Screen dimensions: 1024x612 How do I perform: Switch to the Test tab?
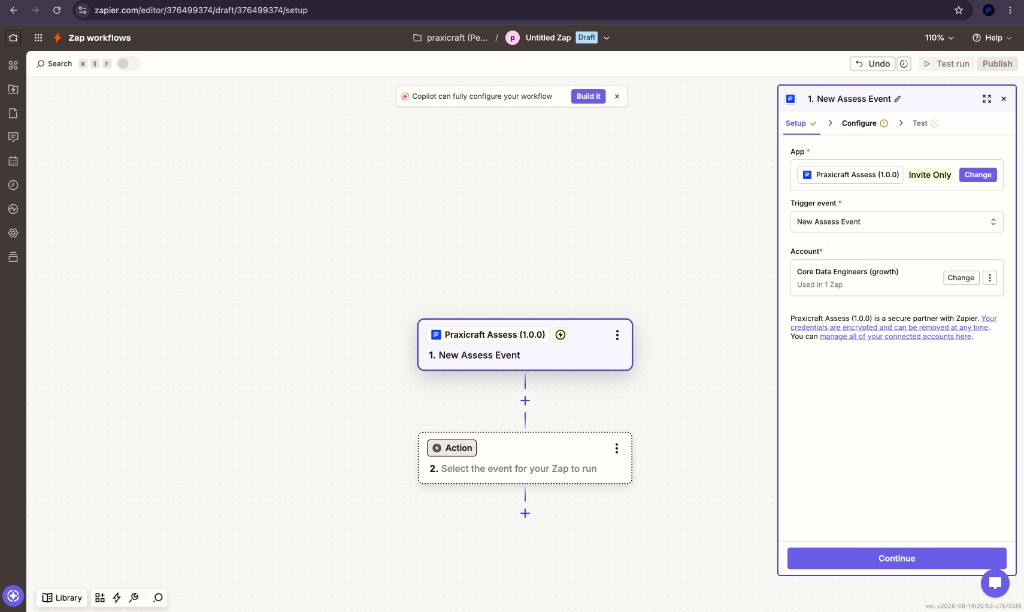coord(925,123)
